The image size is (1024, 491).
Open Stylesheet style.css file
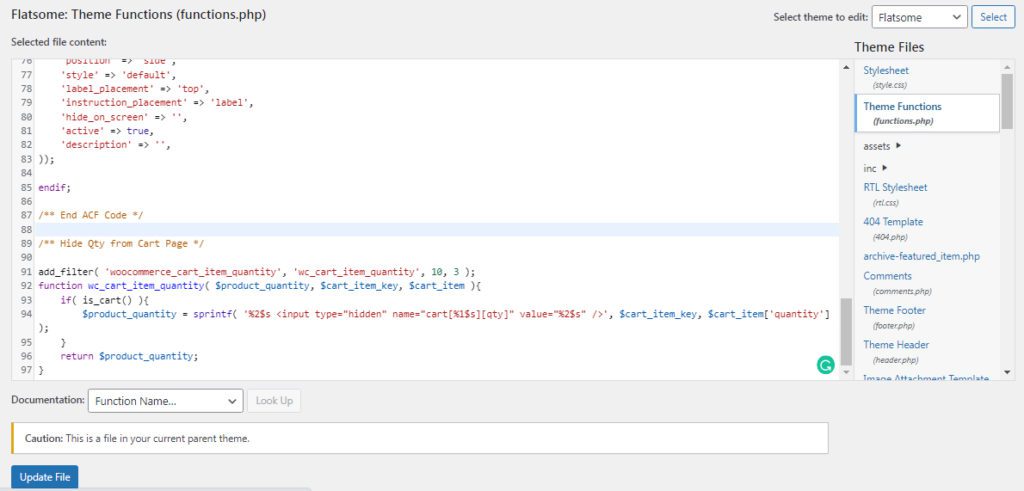pos(886,71)
